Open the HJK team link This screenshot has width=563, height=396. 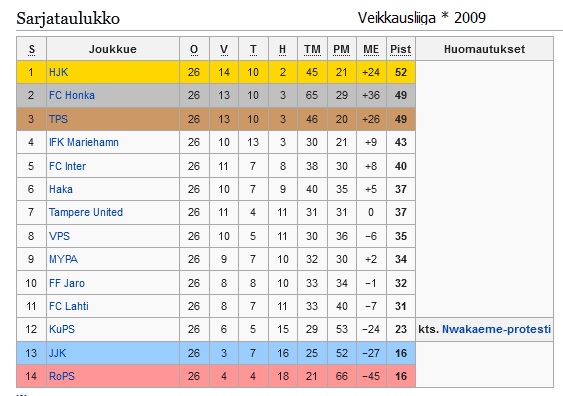click(x=58, y=72)
